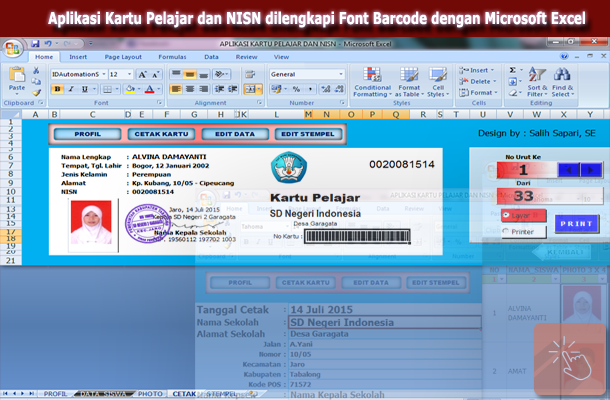Open the General number format dropdown
The height and width of the screenshot is (400, 610).
coord(341,74)
